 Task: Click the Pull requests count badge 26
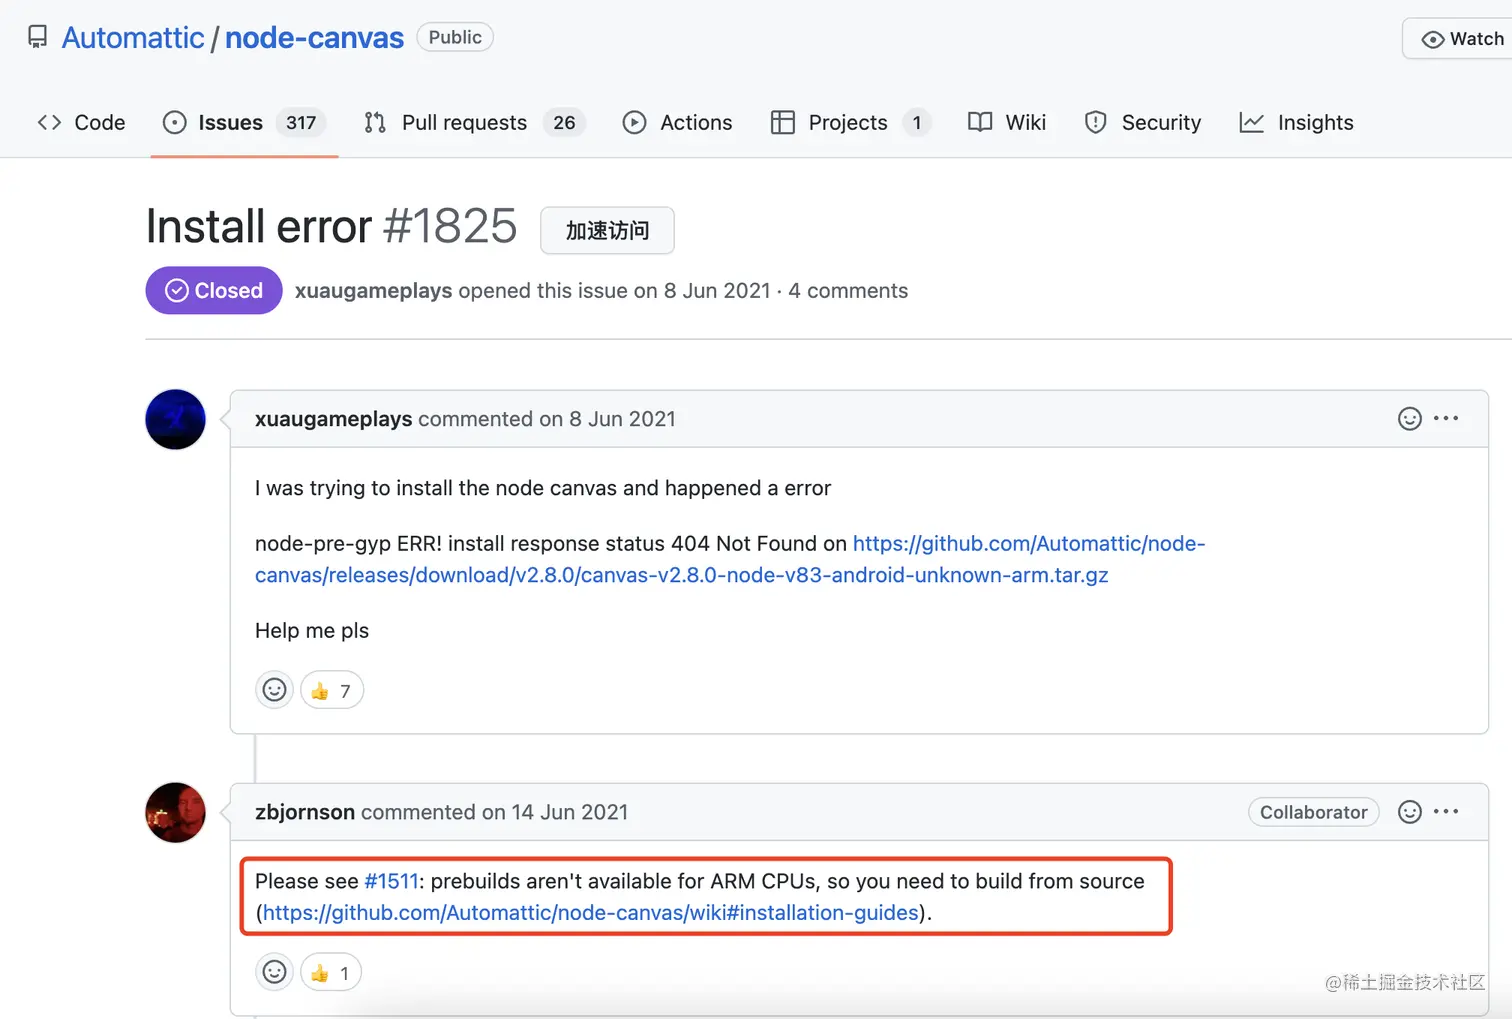[x=564, y=122]
